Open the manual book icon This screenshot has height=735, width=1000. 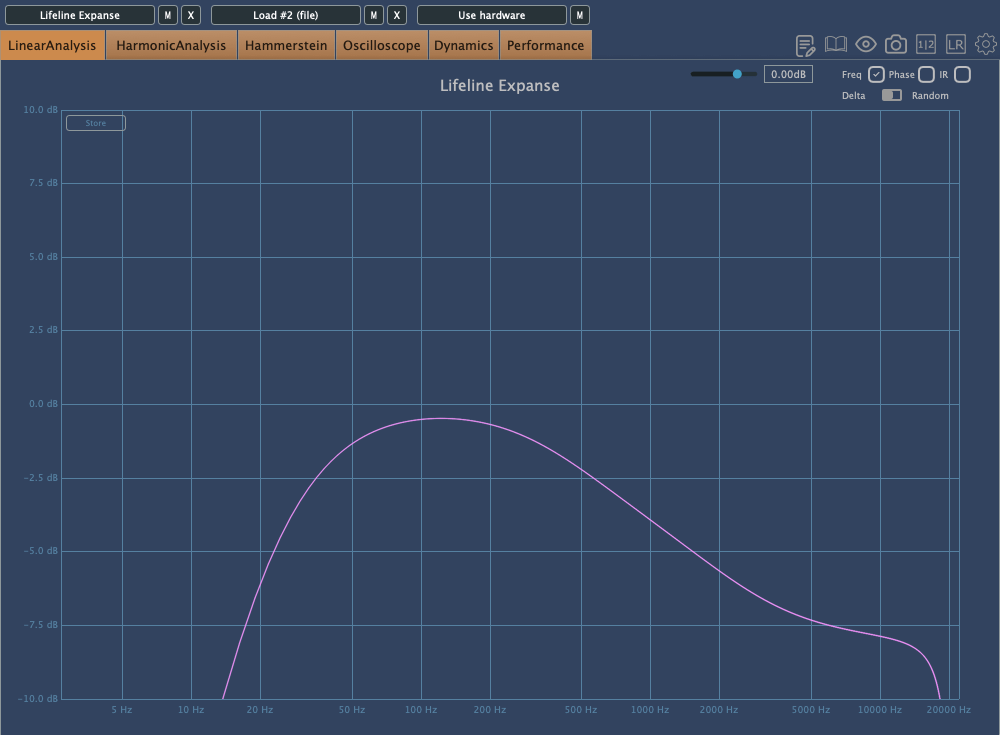click(x=836, y=45)
